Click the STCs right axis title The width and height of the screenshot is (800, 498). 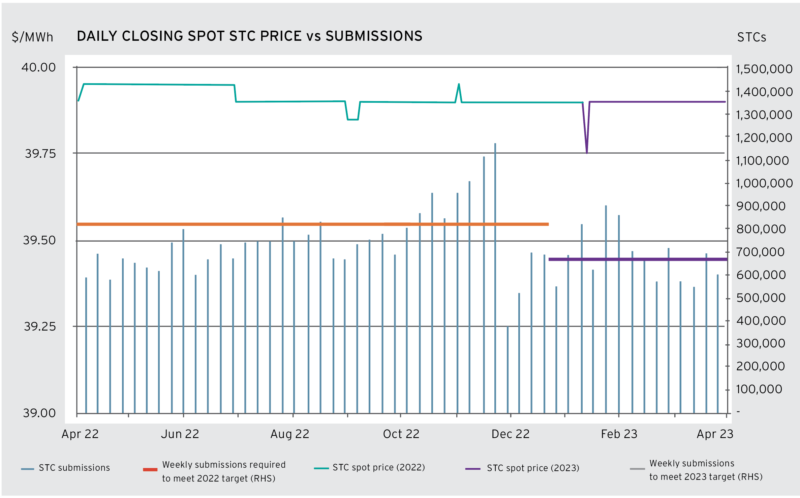click(752, 37)
